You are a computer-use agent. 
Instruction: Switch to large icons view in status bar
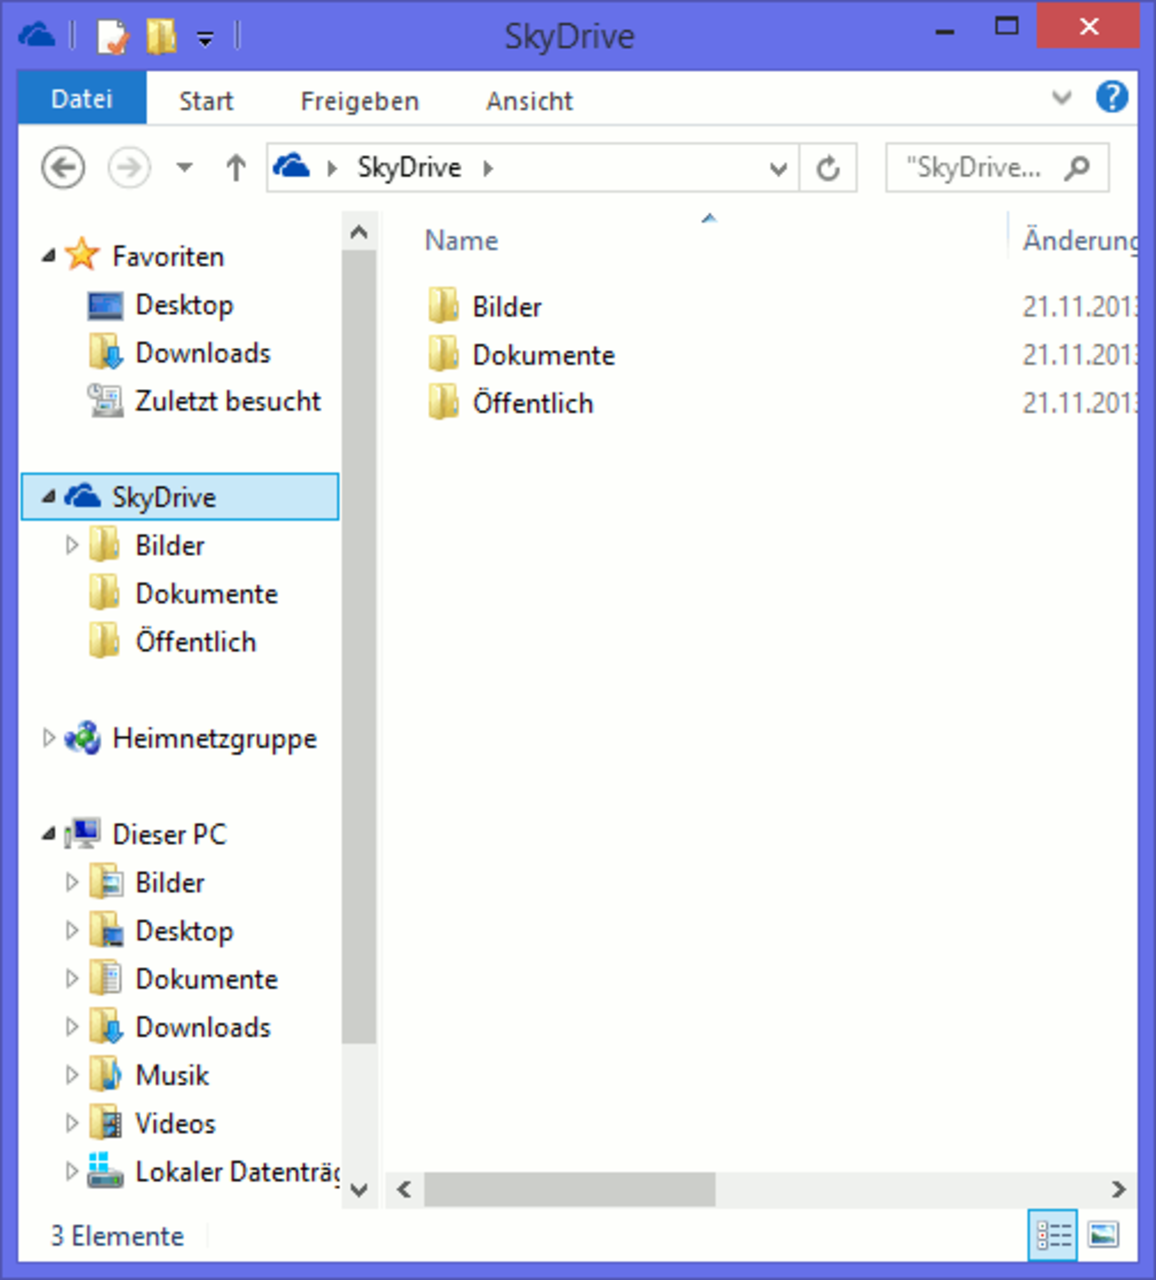1103,1236
